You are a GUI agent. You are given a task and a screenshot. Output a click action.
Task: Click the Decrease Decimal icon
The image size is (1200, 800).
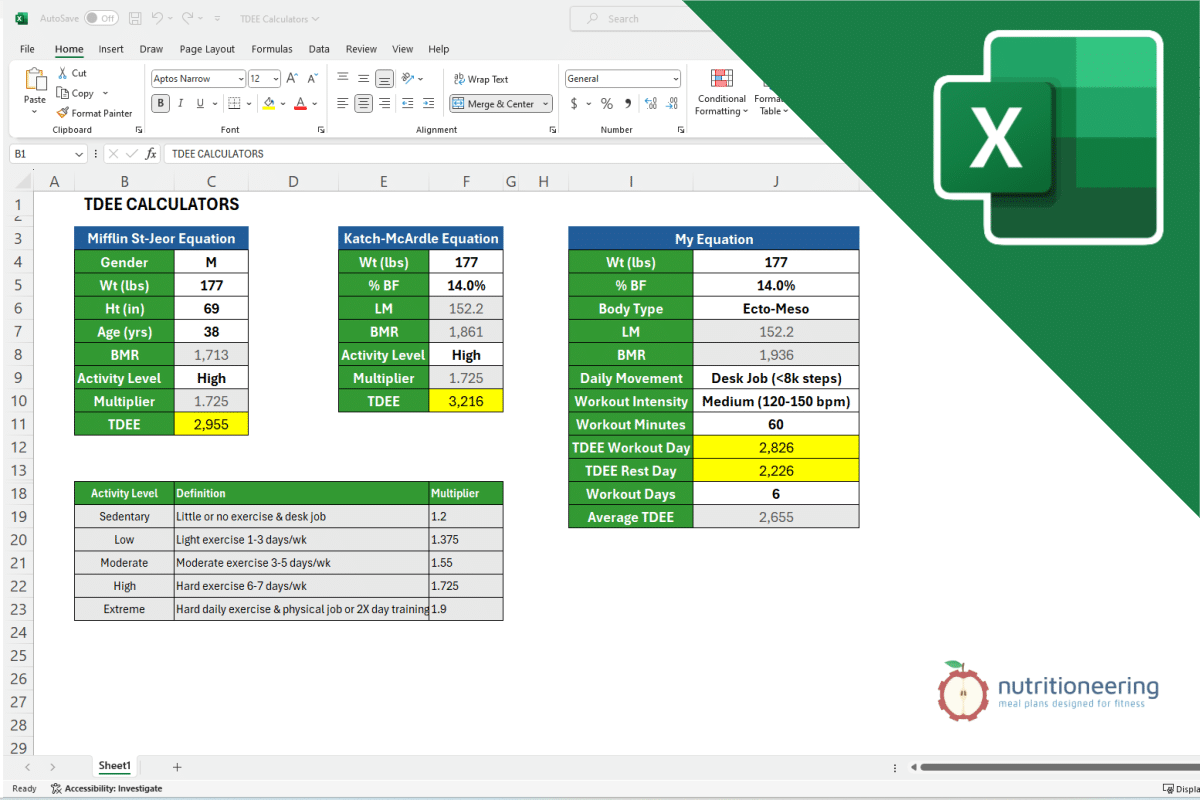[672, 103]
